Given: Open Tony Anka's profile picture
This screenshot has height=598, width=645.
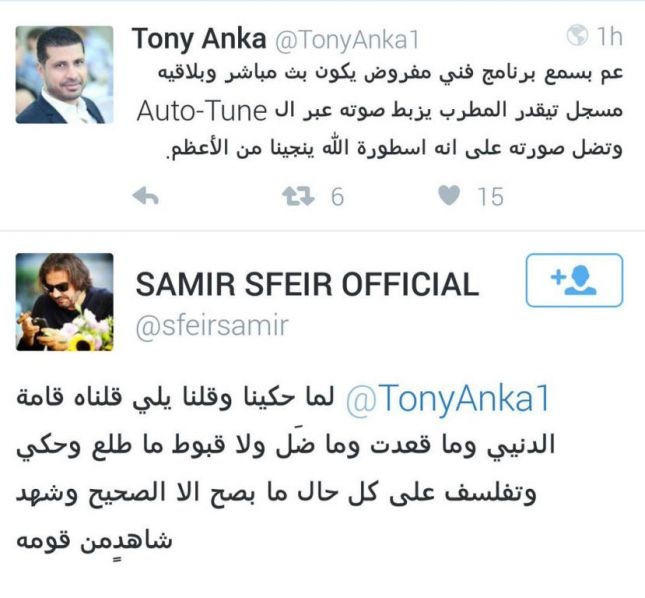Looking at the screenshot, I should pyautogui.click(x=65, y=75).
